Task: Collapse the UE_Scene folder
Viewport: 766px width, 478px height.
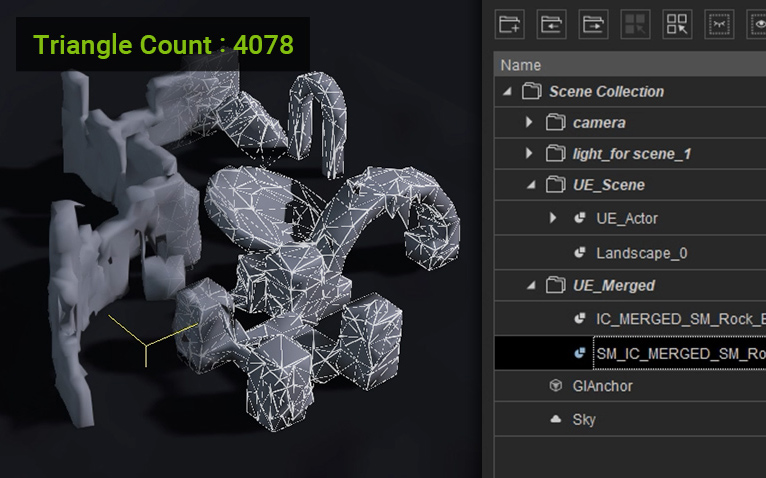Action: tap(529, 185)
